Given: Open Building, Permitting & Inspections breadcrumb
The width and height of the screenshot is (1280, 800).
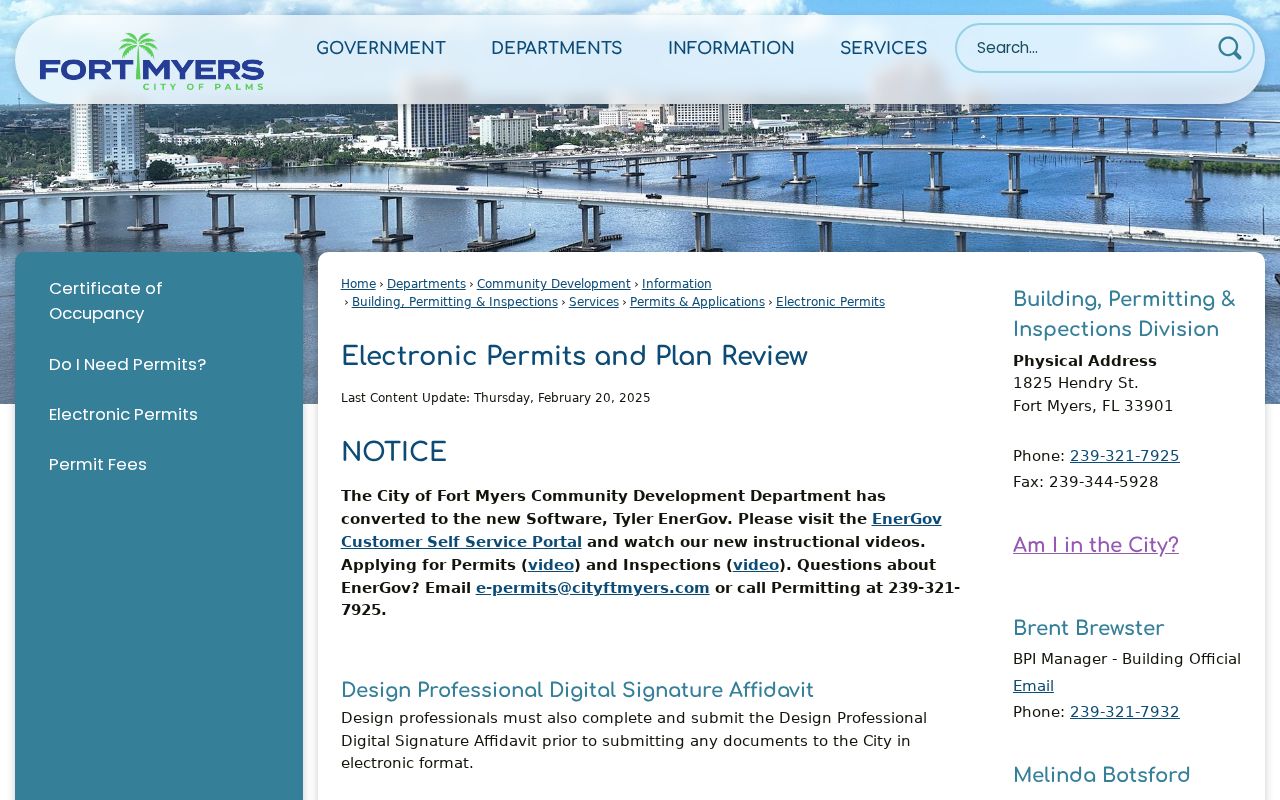Looking at the screenshot, I should click(x=455, y=302).
